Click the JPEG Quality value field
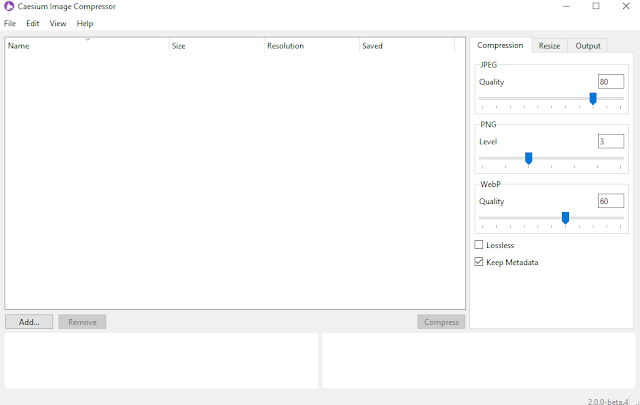Viewport: 640px width, 405px height. click(x=611, y=82)
